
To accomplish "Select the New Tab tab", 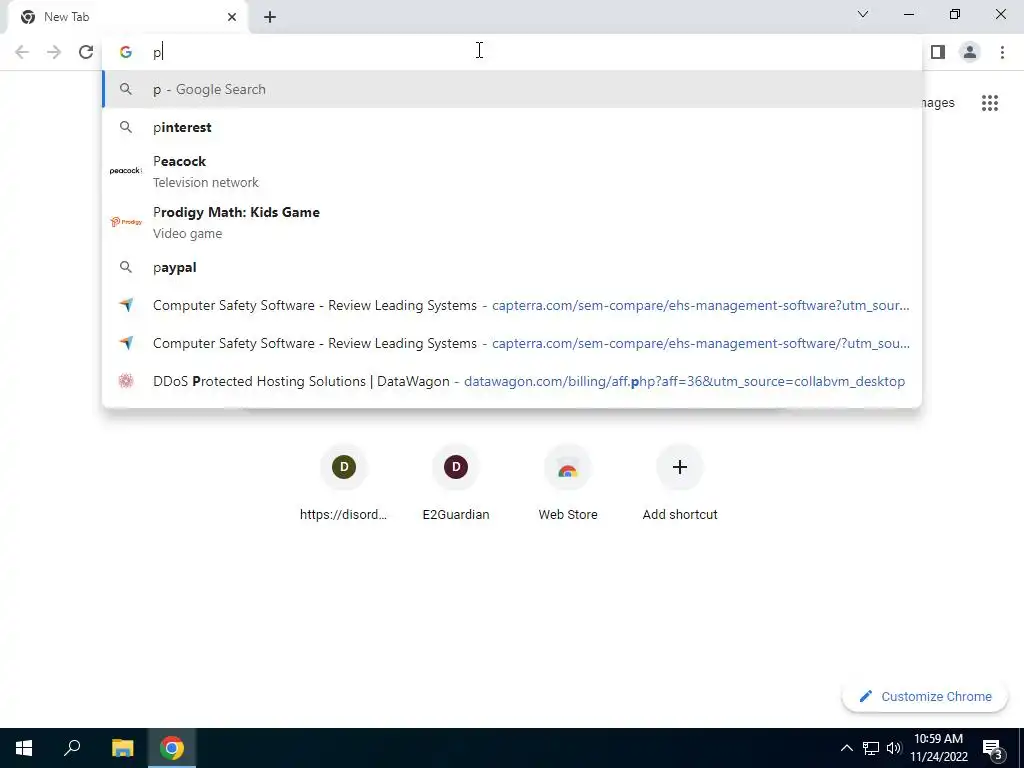I will (127, 17).
